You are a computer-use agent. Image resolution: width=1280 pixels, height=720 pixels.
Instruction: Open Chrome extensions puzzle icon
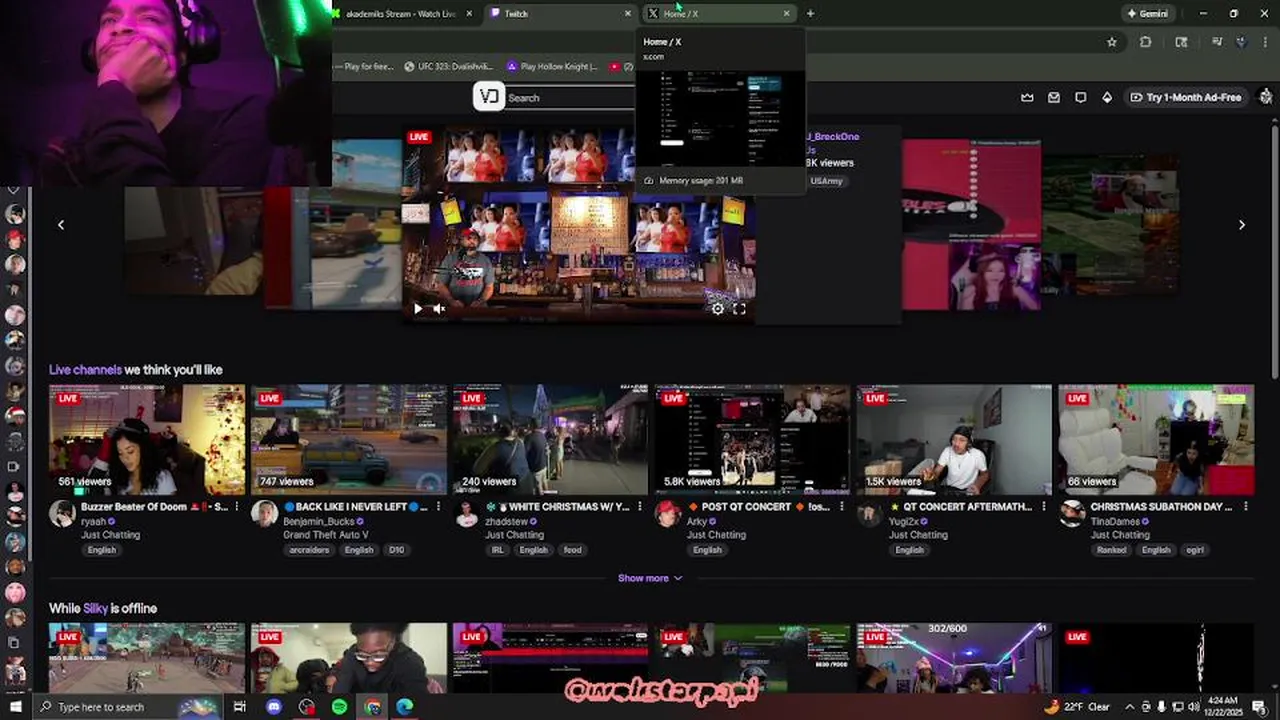point(1146,42)
